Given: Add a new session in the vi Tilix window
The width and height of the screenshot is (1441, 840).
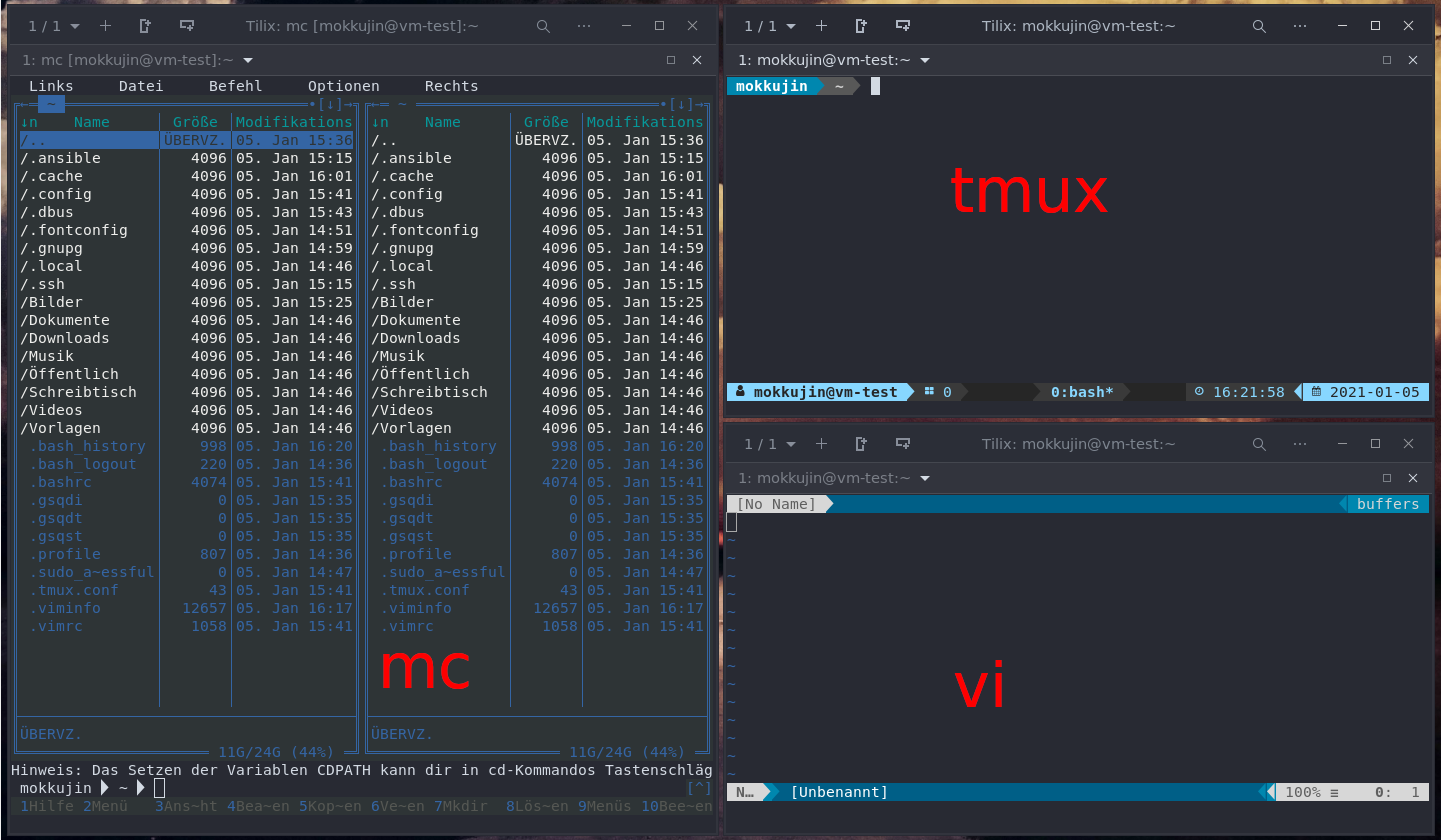Looking at the screenshot, I should coord(822,444).
